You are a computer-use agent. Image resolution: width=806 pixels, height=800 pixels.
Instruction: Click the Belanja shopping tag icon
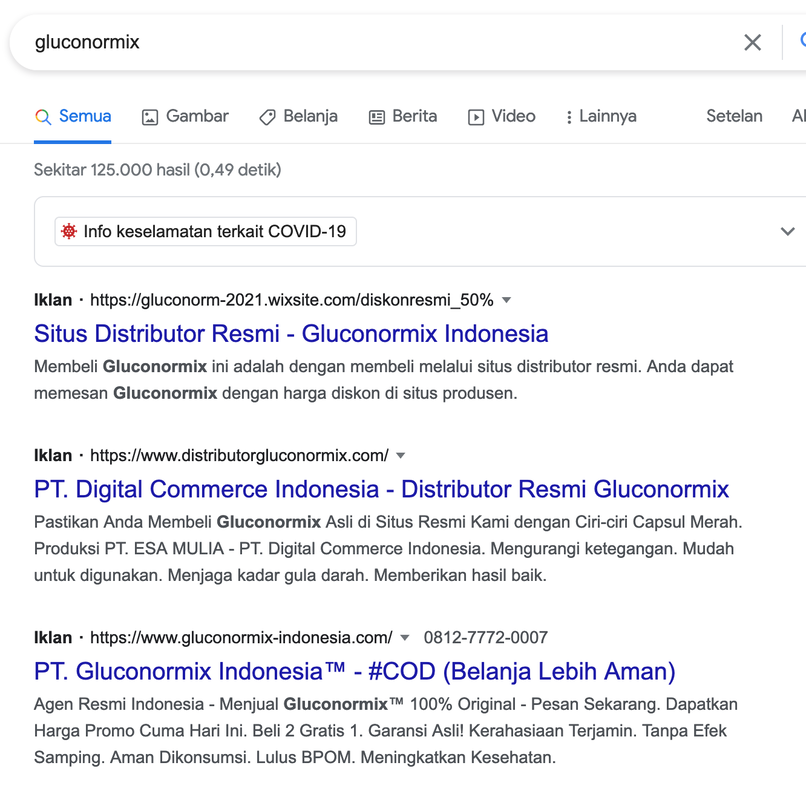point(267,117)
